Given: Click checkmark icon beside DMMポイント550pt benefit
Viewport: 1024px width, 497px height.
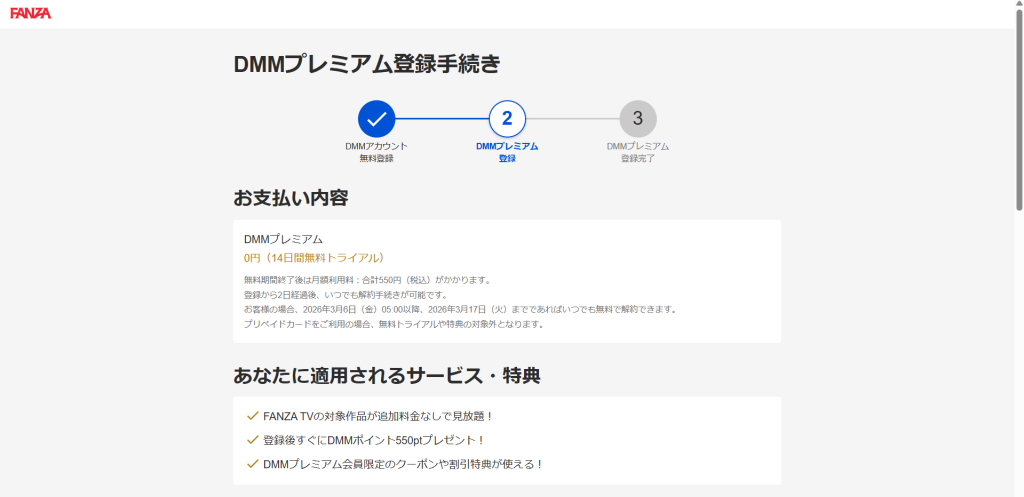Looking at the screenshot, I should (x=252, y=439).
